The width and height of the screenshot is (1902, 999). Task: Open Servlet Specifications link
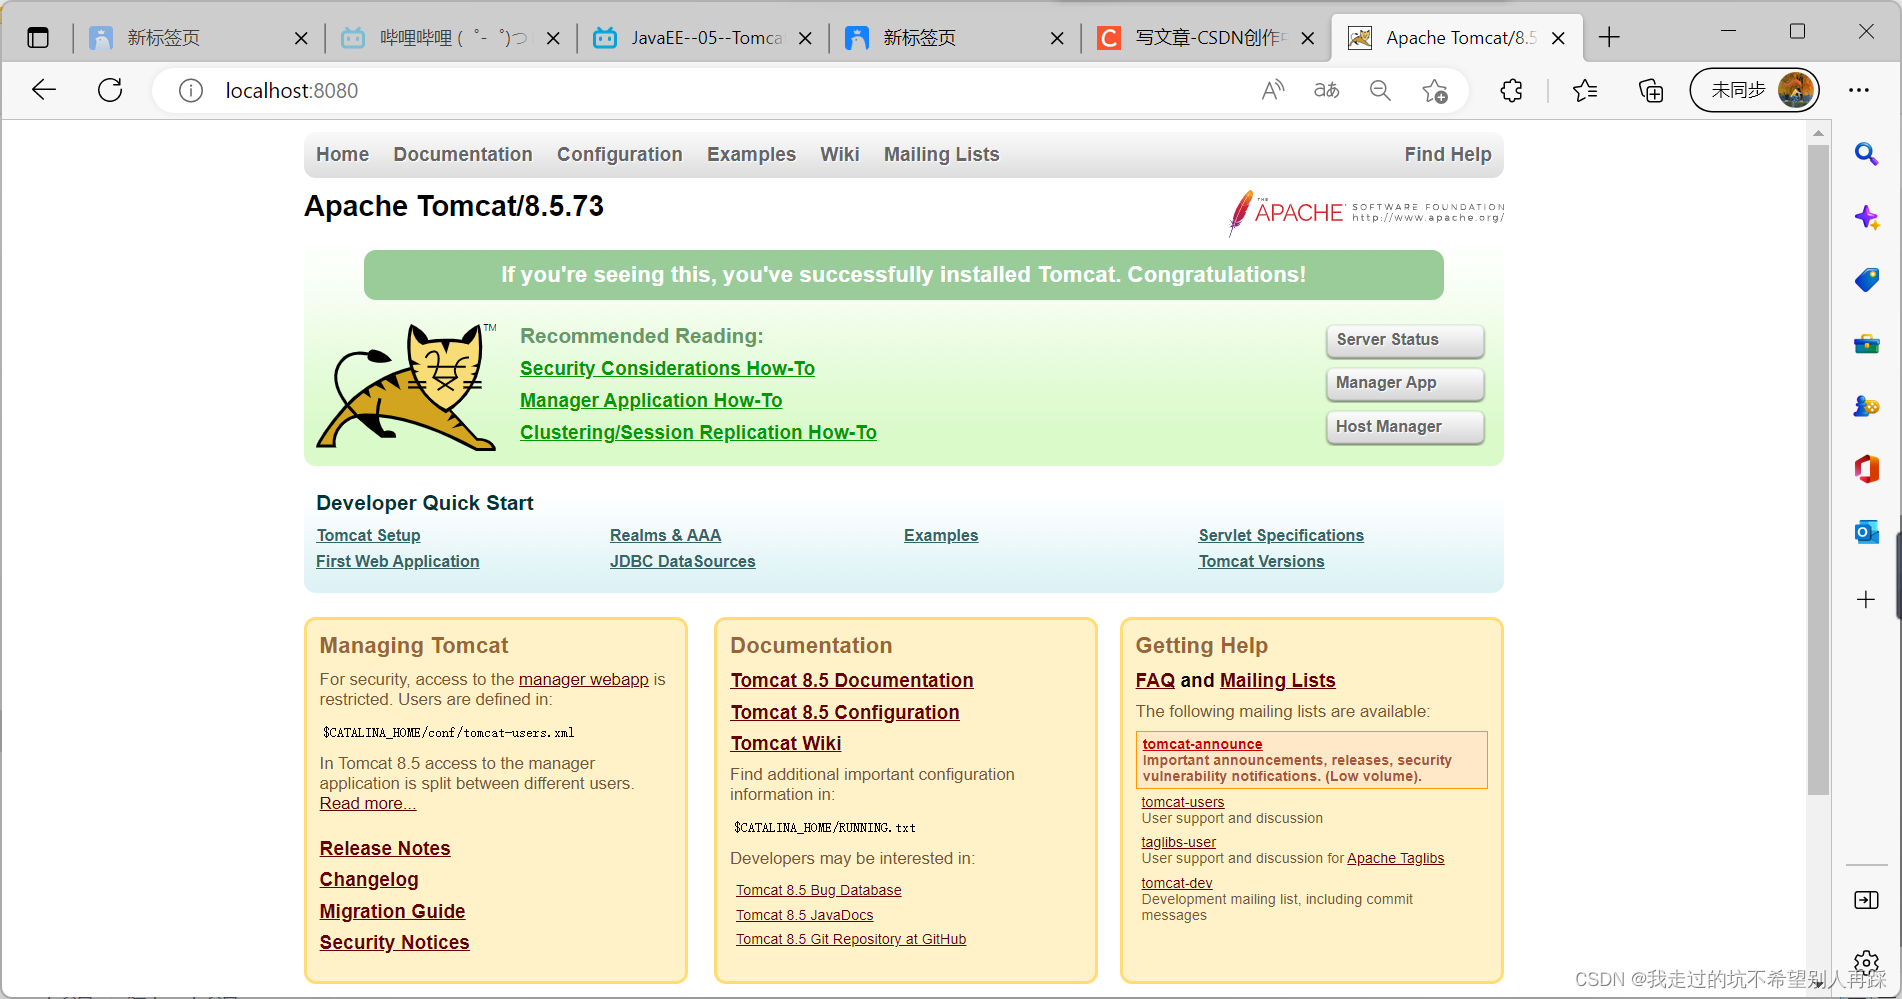click(x=1281, y=535)
